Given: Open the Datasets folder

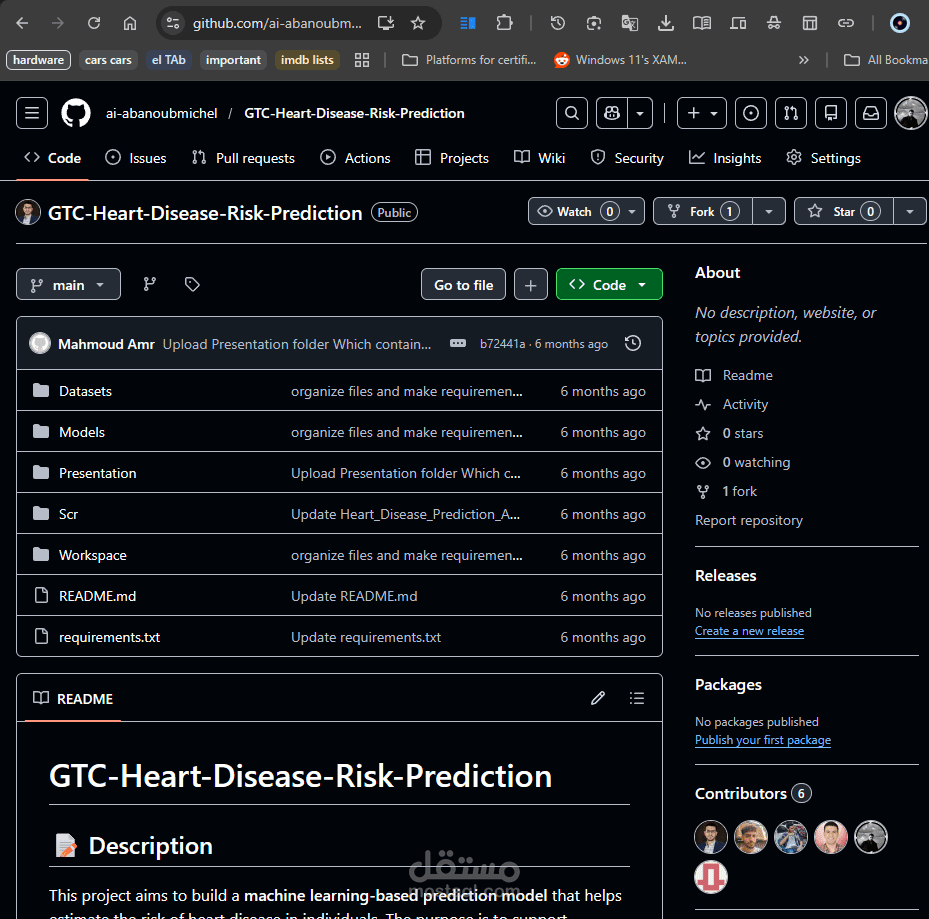Looking at the screenshot, I should click(85, 391).
